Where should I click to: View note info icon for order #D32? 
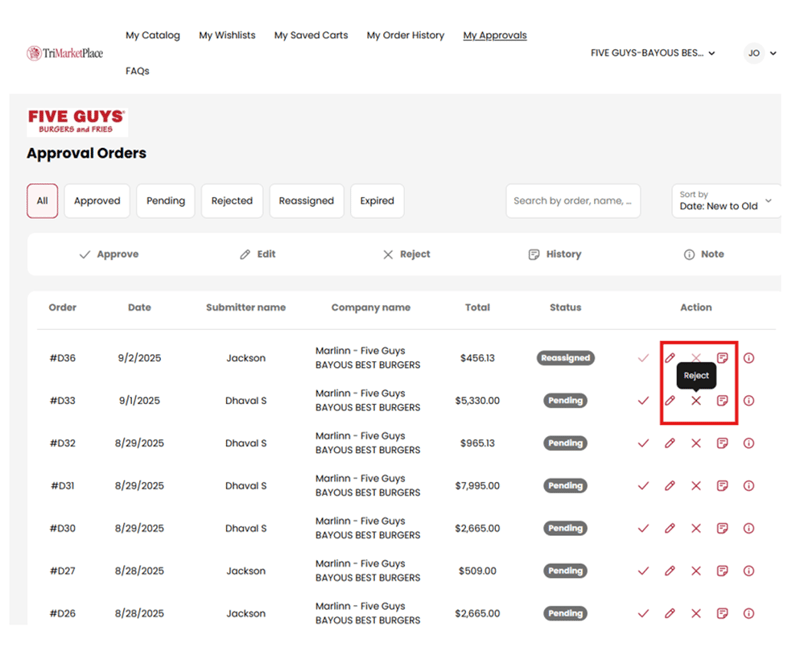pyautogui.click(x=749, y=443)
